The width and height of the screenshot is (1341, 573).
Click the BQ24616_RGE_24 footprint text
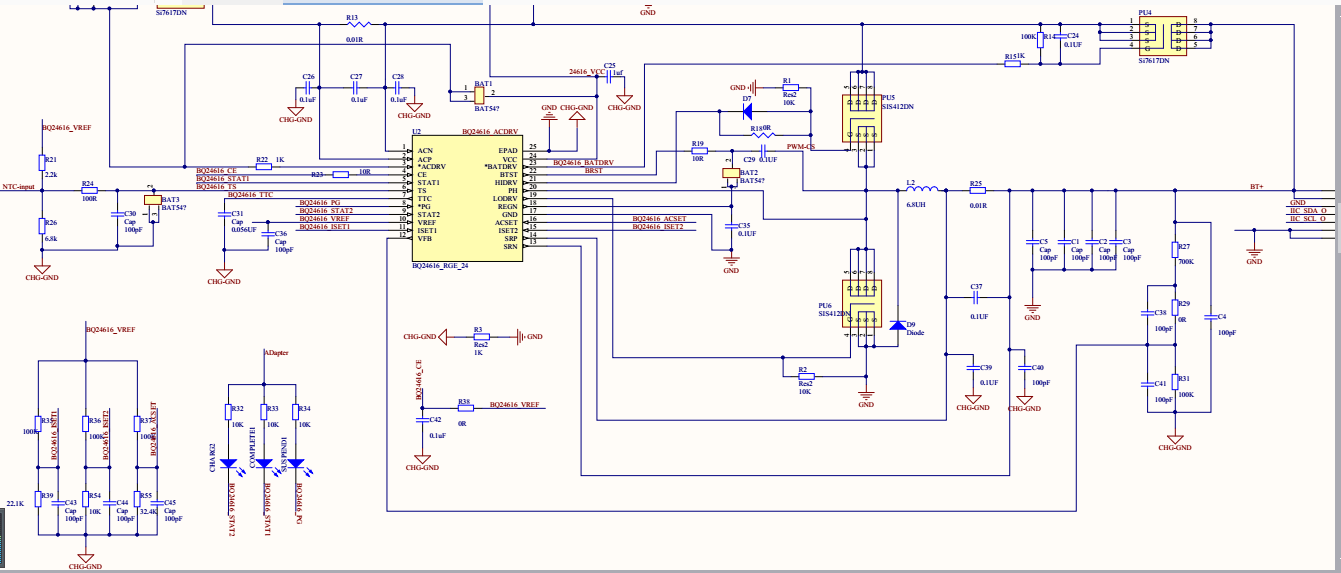pos(441,267)
